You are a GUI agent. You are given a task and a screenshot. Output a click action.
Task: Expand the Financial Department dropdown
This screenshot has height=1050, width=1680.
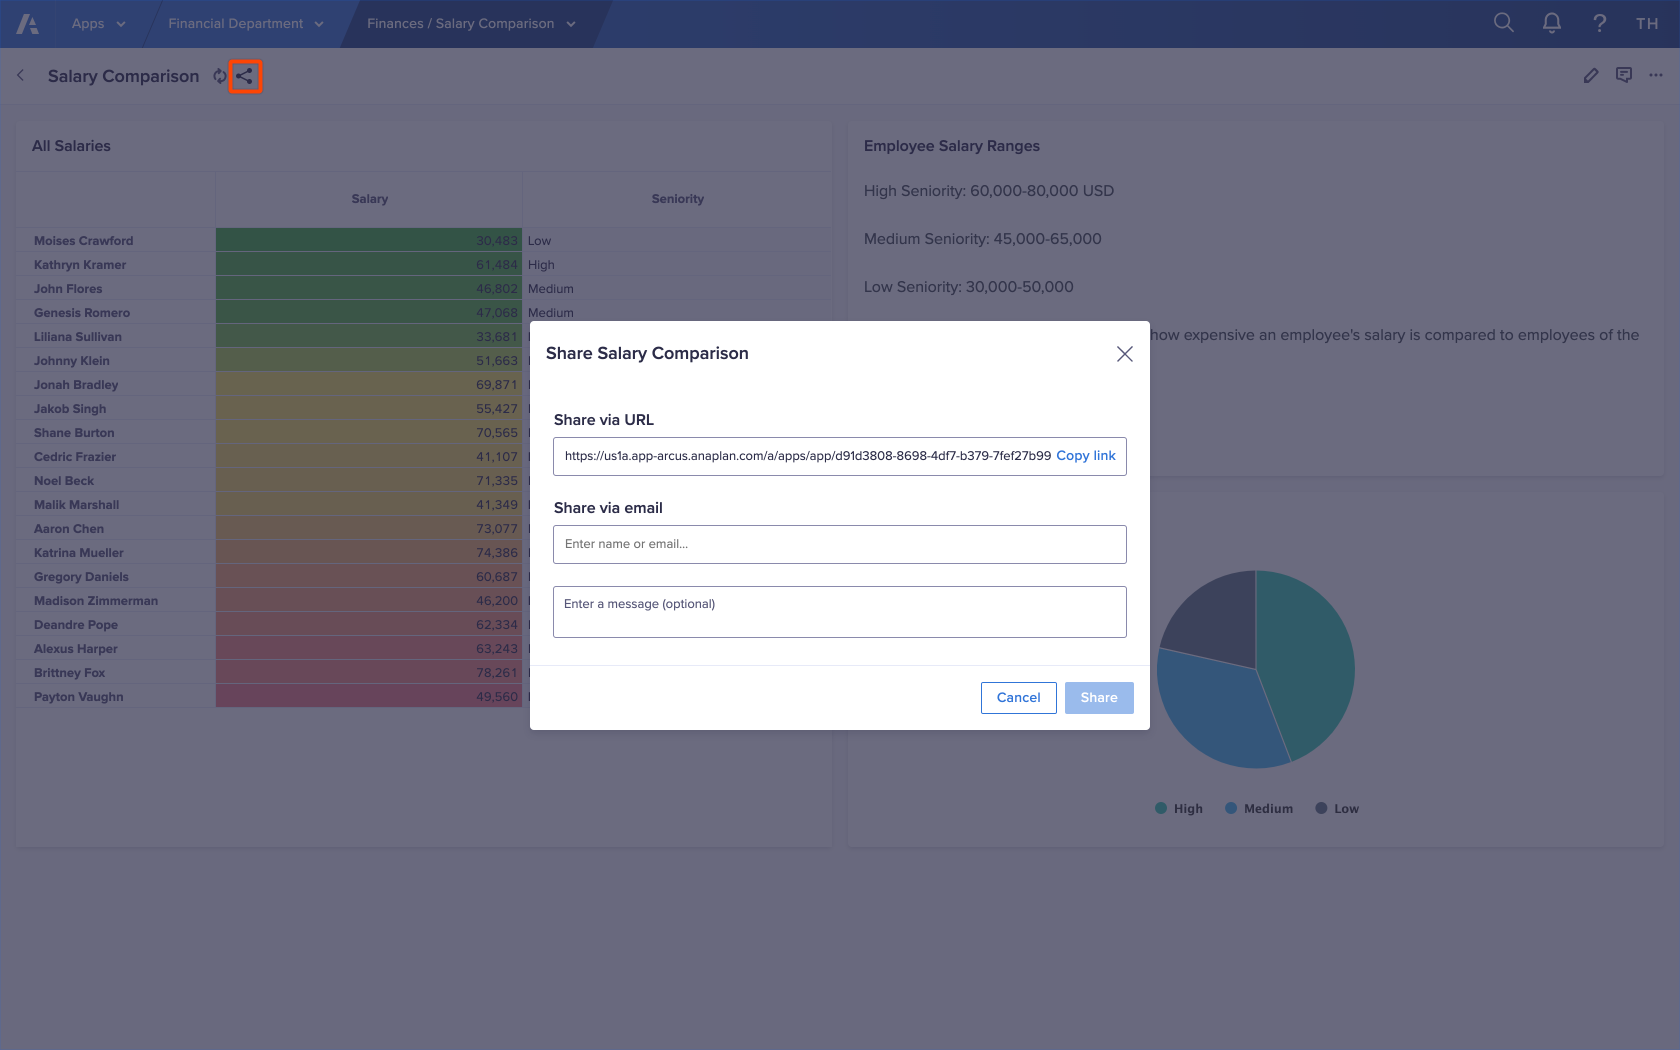pyautogui.click(x=246, y=24)
